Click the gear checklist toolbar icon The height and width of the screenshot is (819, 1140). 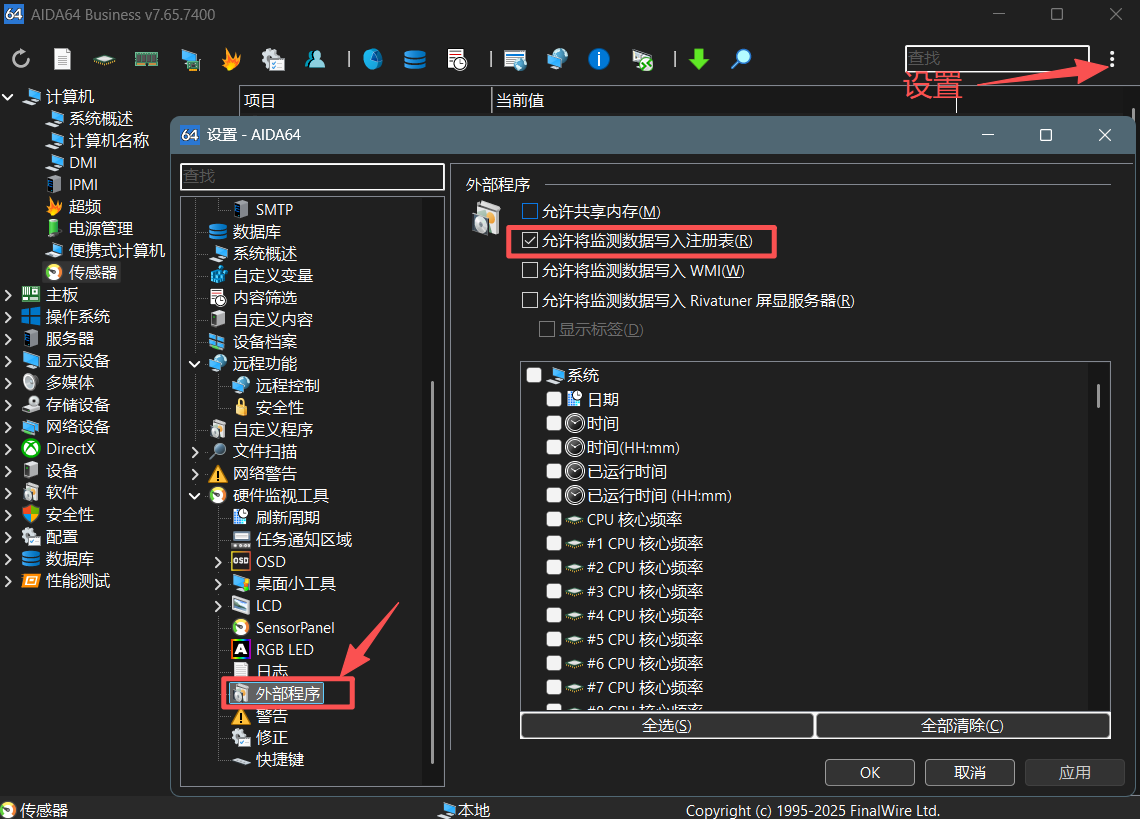tap(273, 60)
